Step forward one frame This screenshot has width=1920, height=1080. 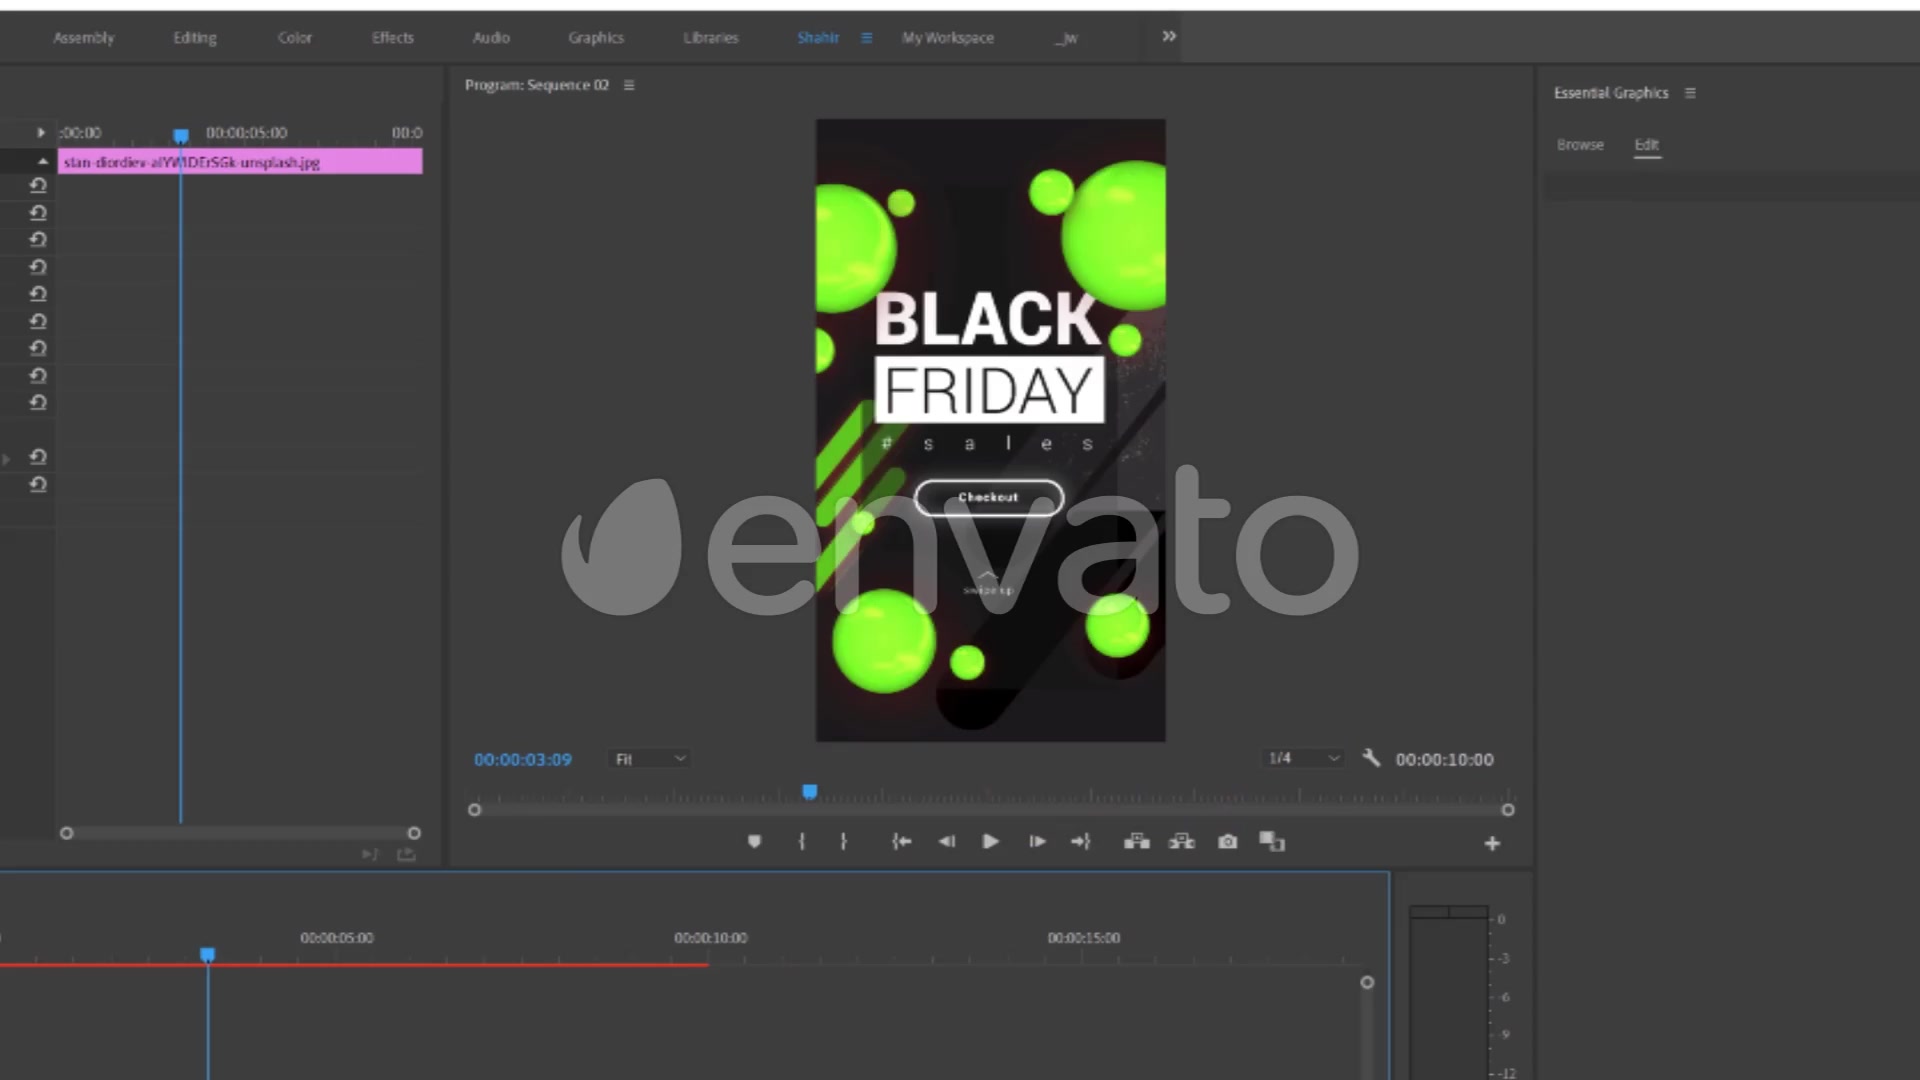(x=1037, y=842)
